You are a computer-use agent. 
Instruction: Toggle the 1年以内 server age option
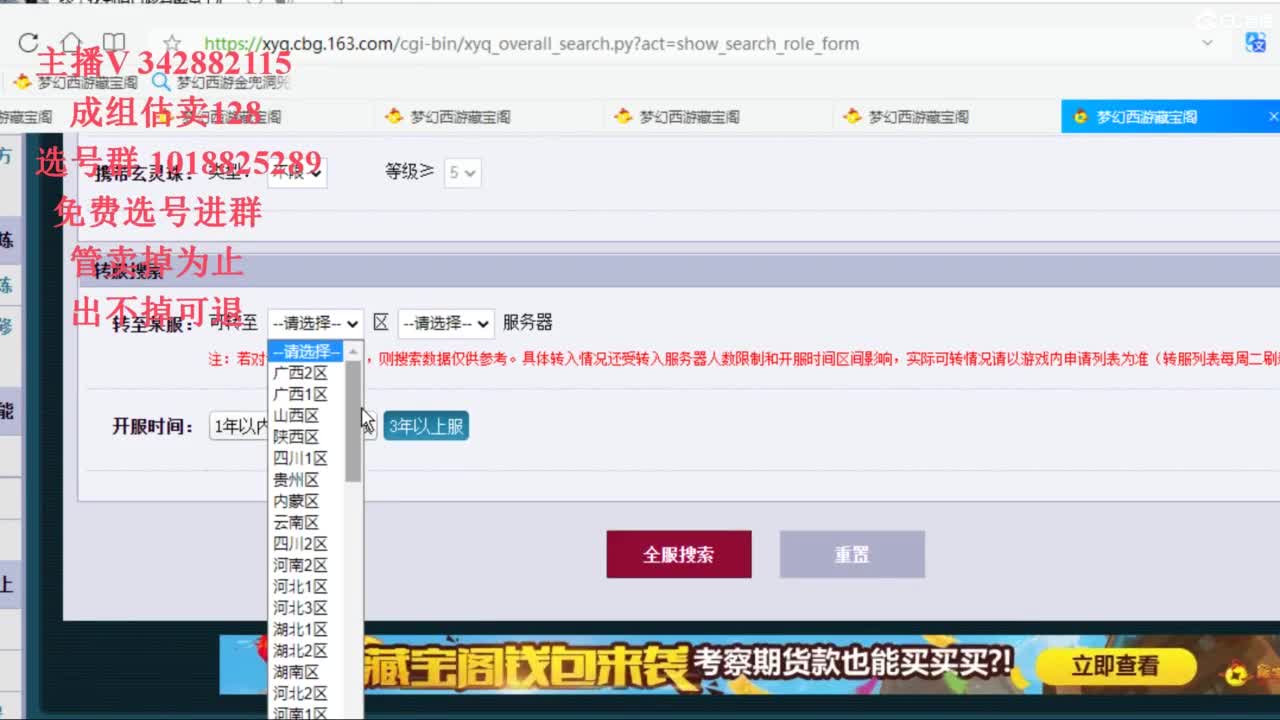pyautogui.click(x=240, y=426)
